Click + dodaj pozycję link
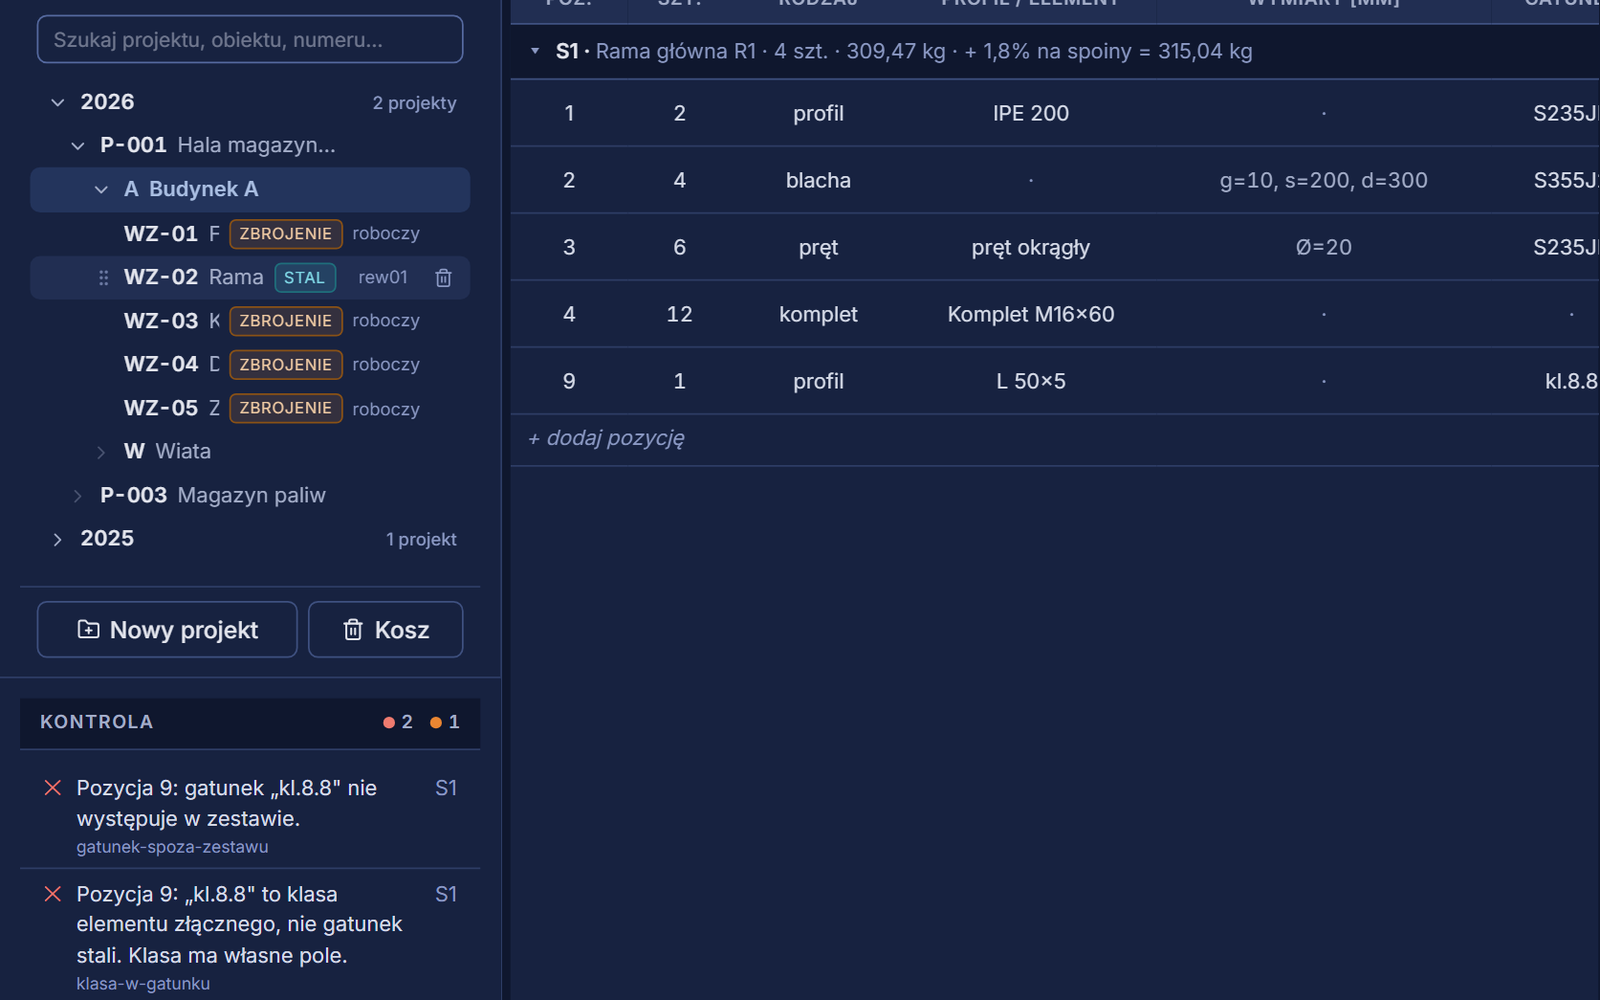Viewport: 1600px width, 1000px height. 606,438
